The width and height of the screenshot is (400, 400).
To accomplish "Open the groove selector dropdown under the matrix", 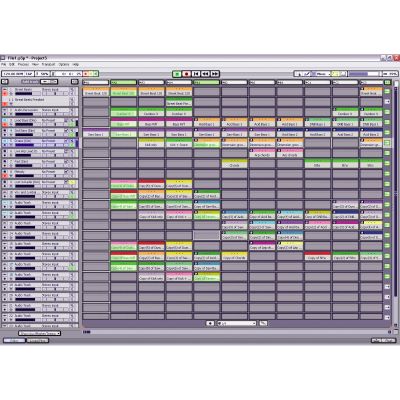I will (236, 323).
